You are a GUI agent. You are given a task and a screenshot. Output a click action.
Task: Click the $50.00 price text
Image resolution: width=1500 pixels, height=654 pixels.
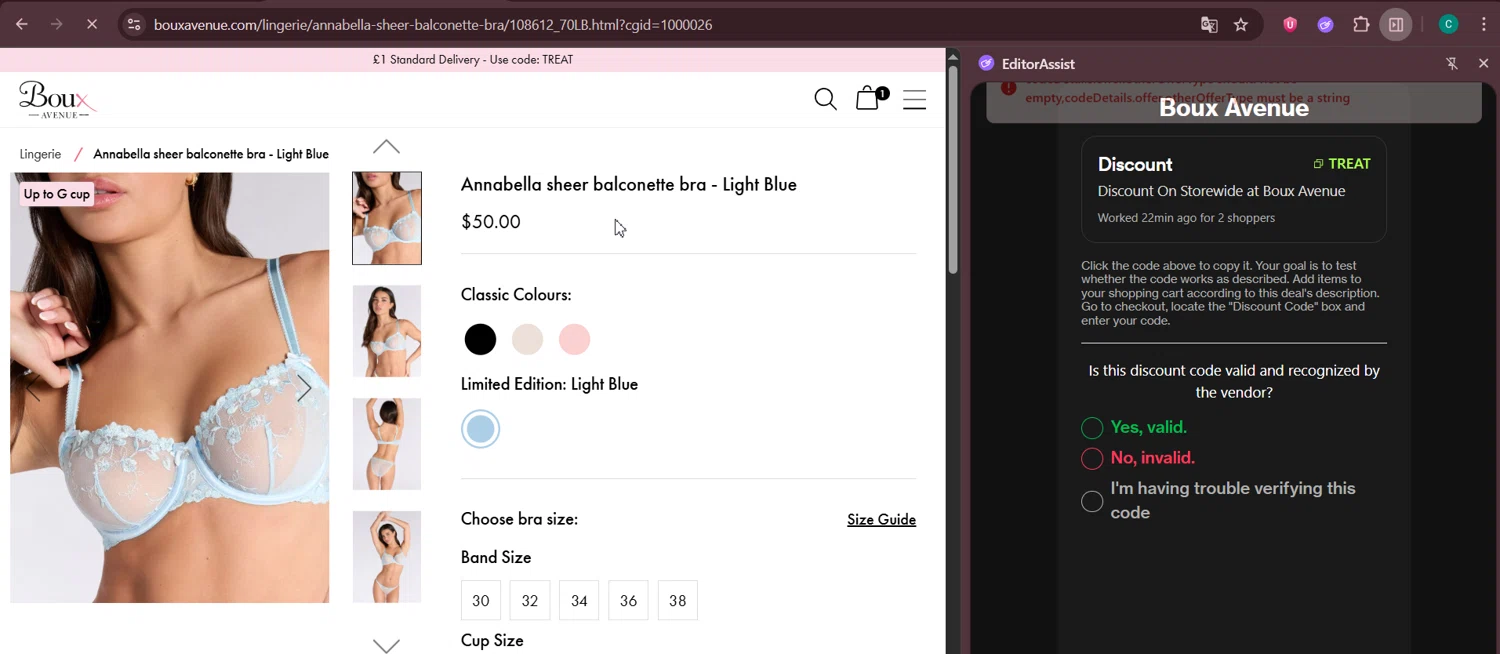tap(491, 222)
